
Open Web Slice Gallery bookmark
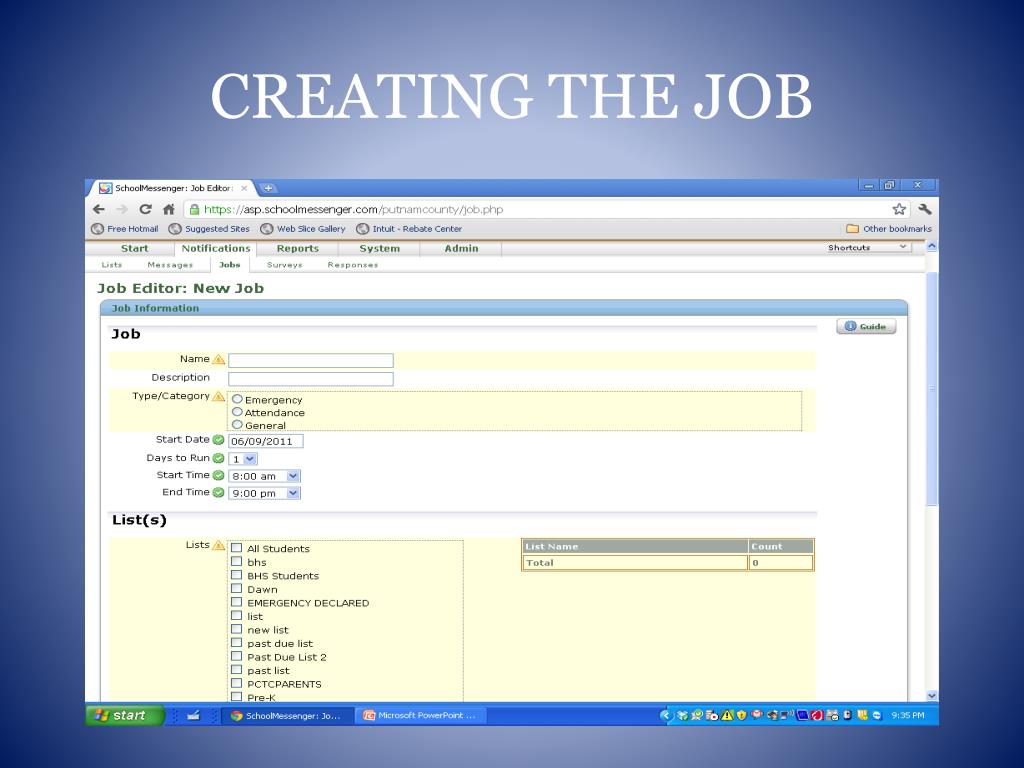pos(303,229)
